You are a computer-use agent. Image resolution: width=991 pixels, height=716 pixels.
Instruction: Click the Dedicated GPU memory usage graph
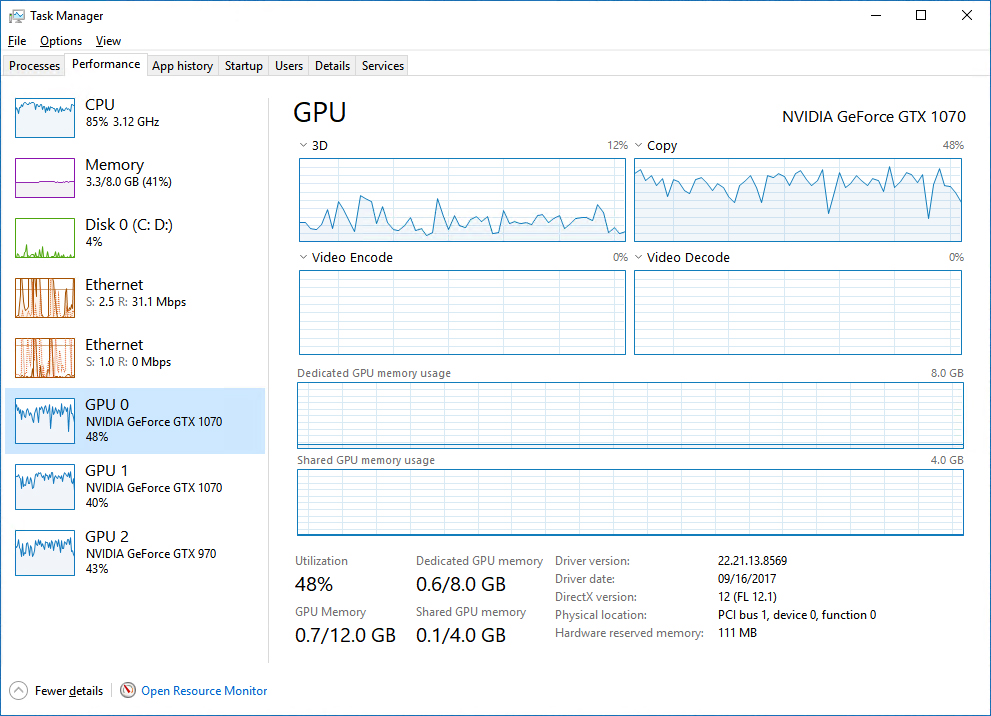[x=630, y=415]
